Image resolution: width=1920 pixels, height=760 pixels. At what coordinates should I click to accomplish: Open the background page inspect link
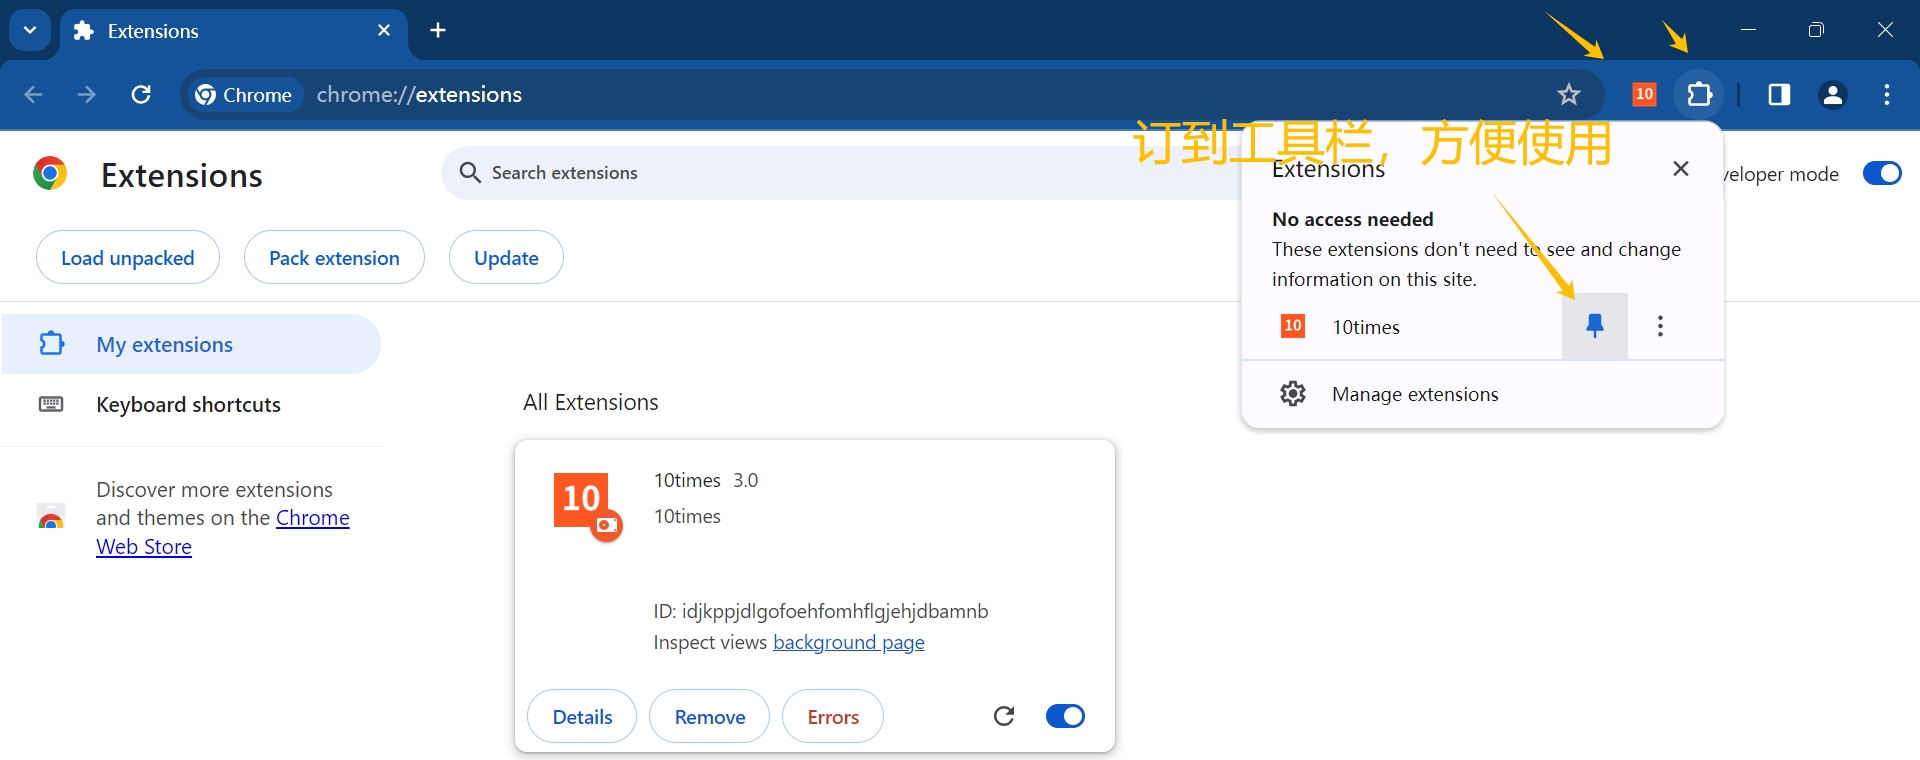click(849, 642)
